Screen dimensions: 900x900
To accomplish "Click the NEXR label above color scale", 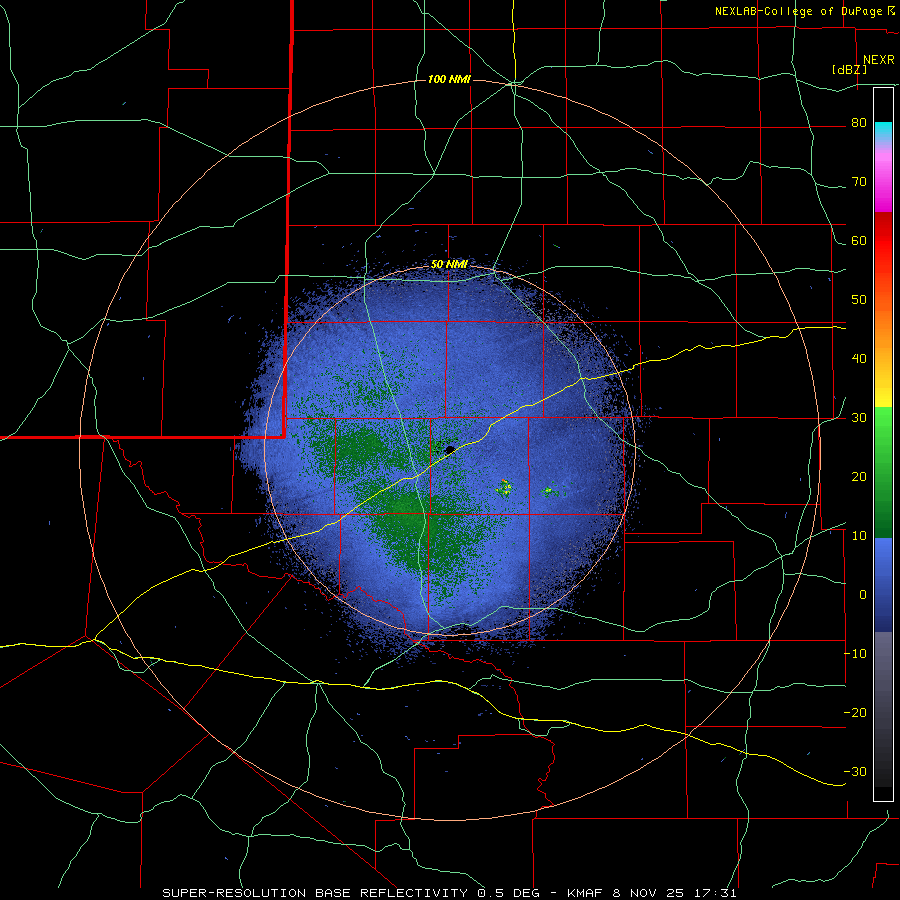I will coord(878,60).
